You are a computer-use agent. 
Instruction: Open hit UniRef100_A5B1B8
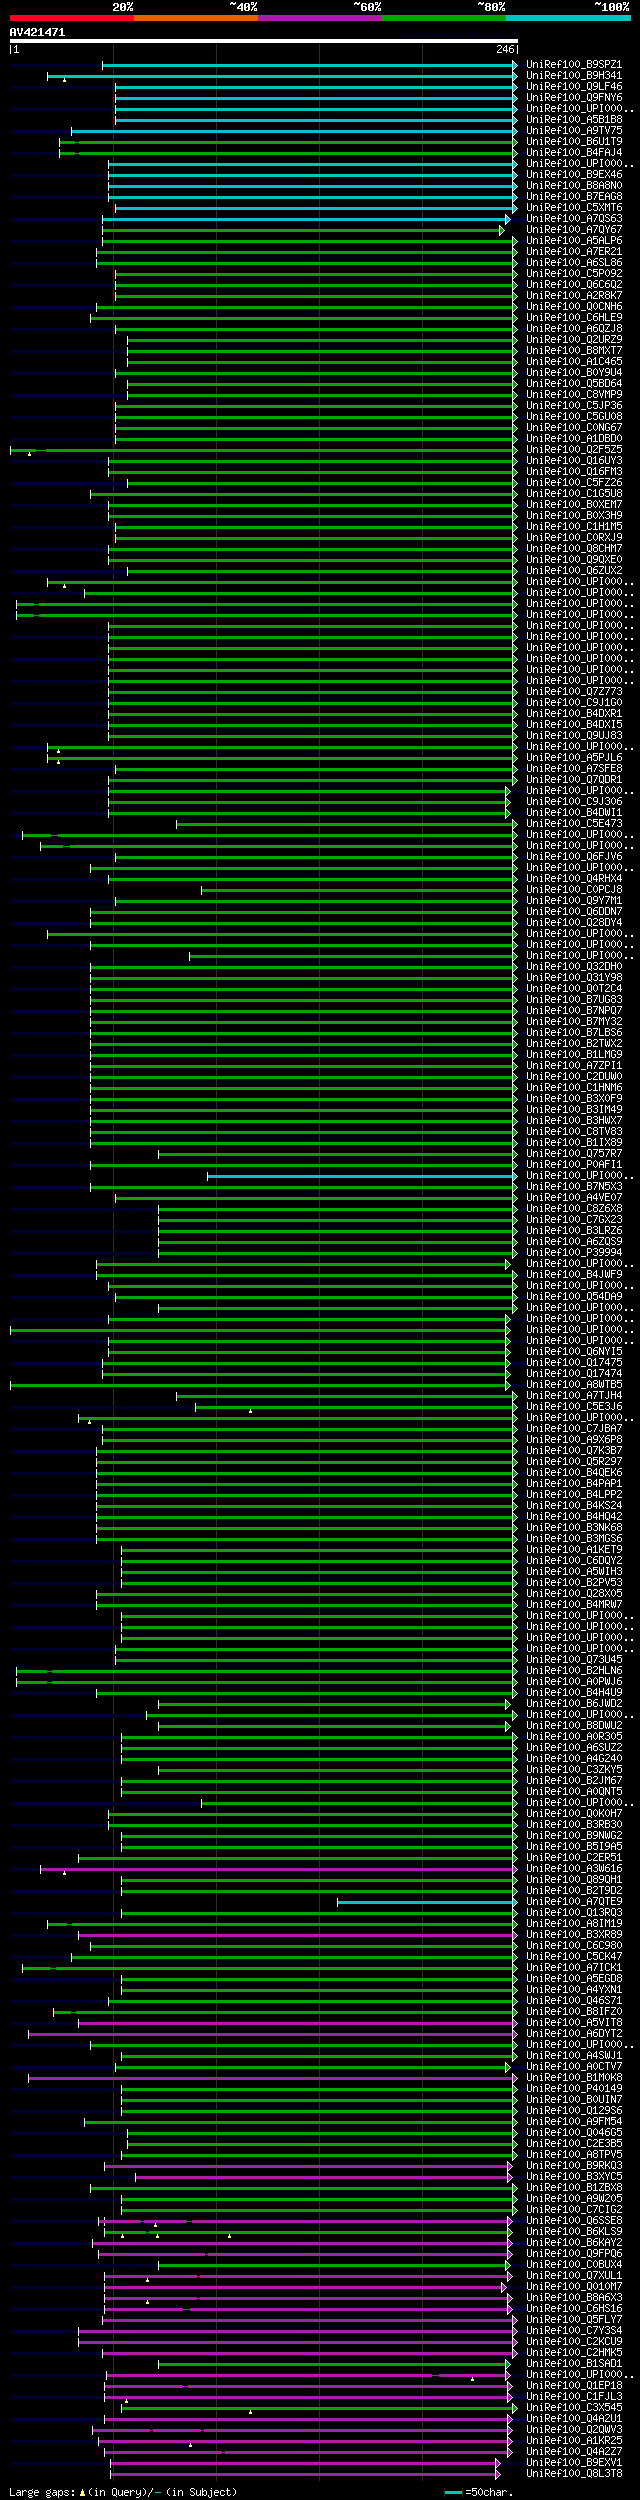click(x=574, y=120)
